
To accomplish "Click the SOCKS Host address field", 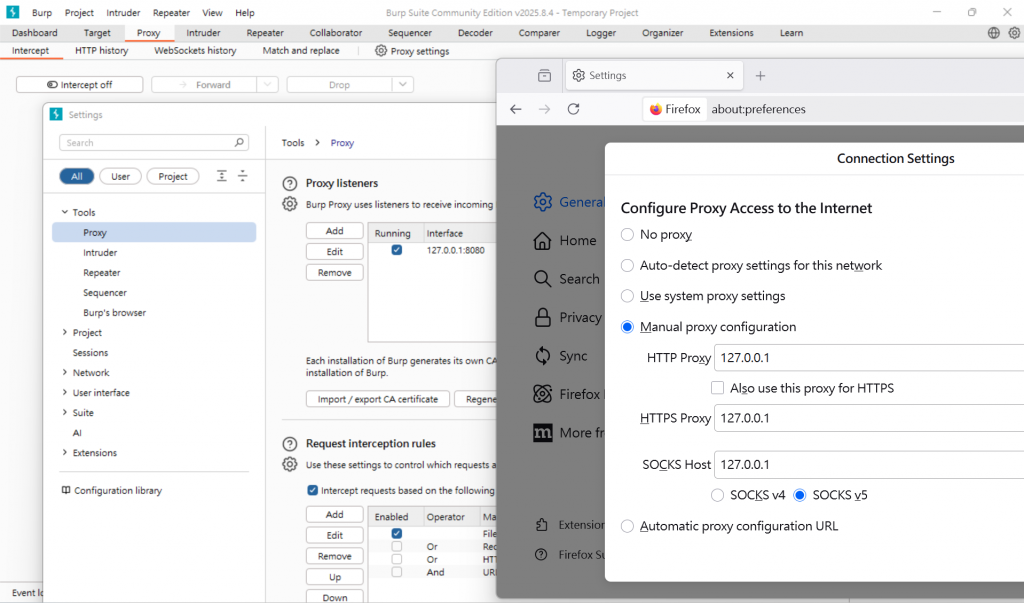I will [x=869, y=464].
